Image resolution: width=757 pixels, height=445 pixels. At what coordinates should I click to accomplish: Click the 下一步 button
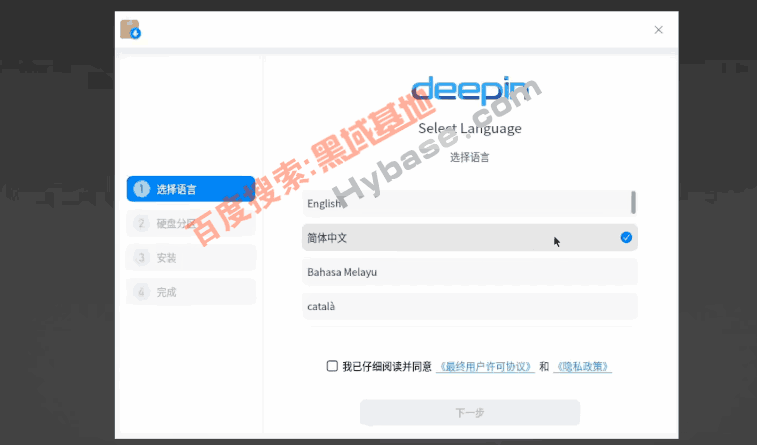point(470,413)
